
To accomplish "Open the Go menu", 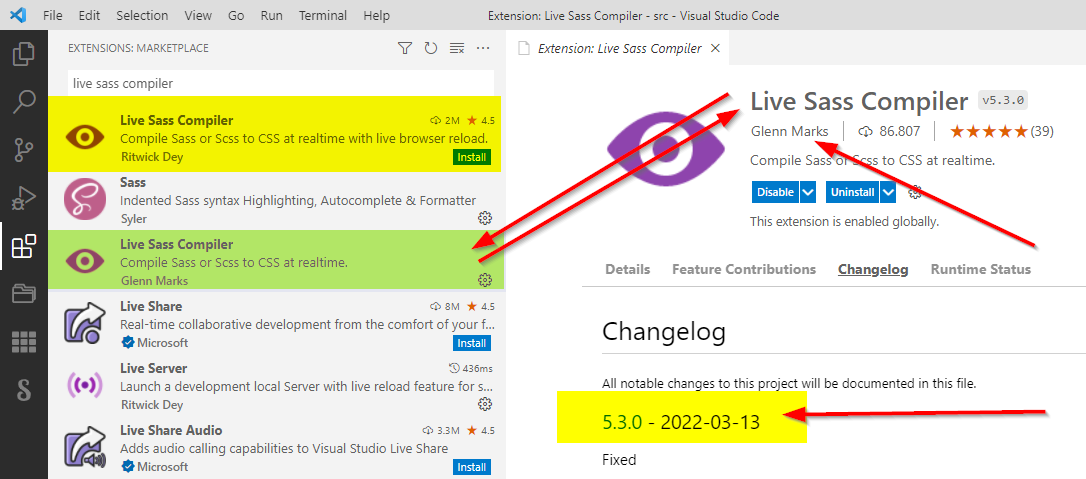I will (x=236, y=15).
